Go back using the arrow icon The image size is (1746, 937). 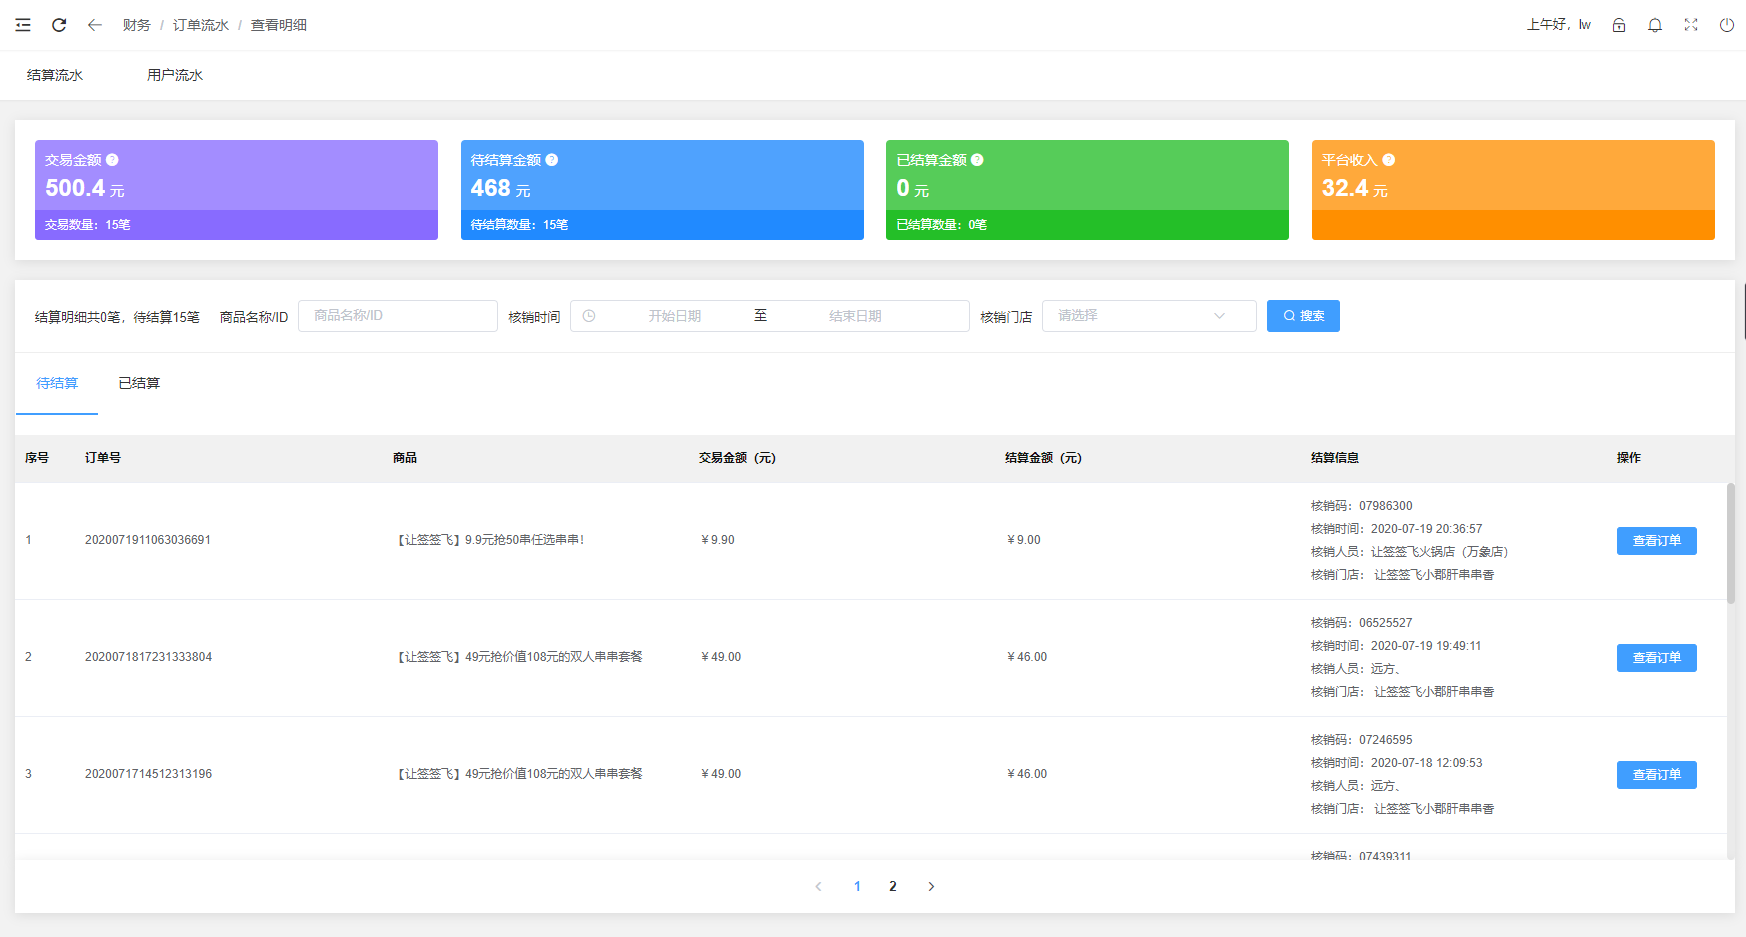[95, 25]
